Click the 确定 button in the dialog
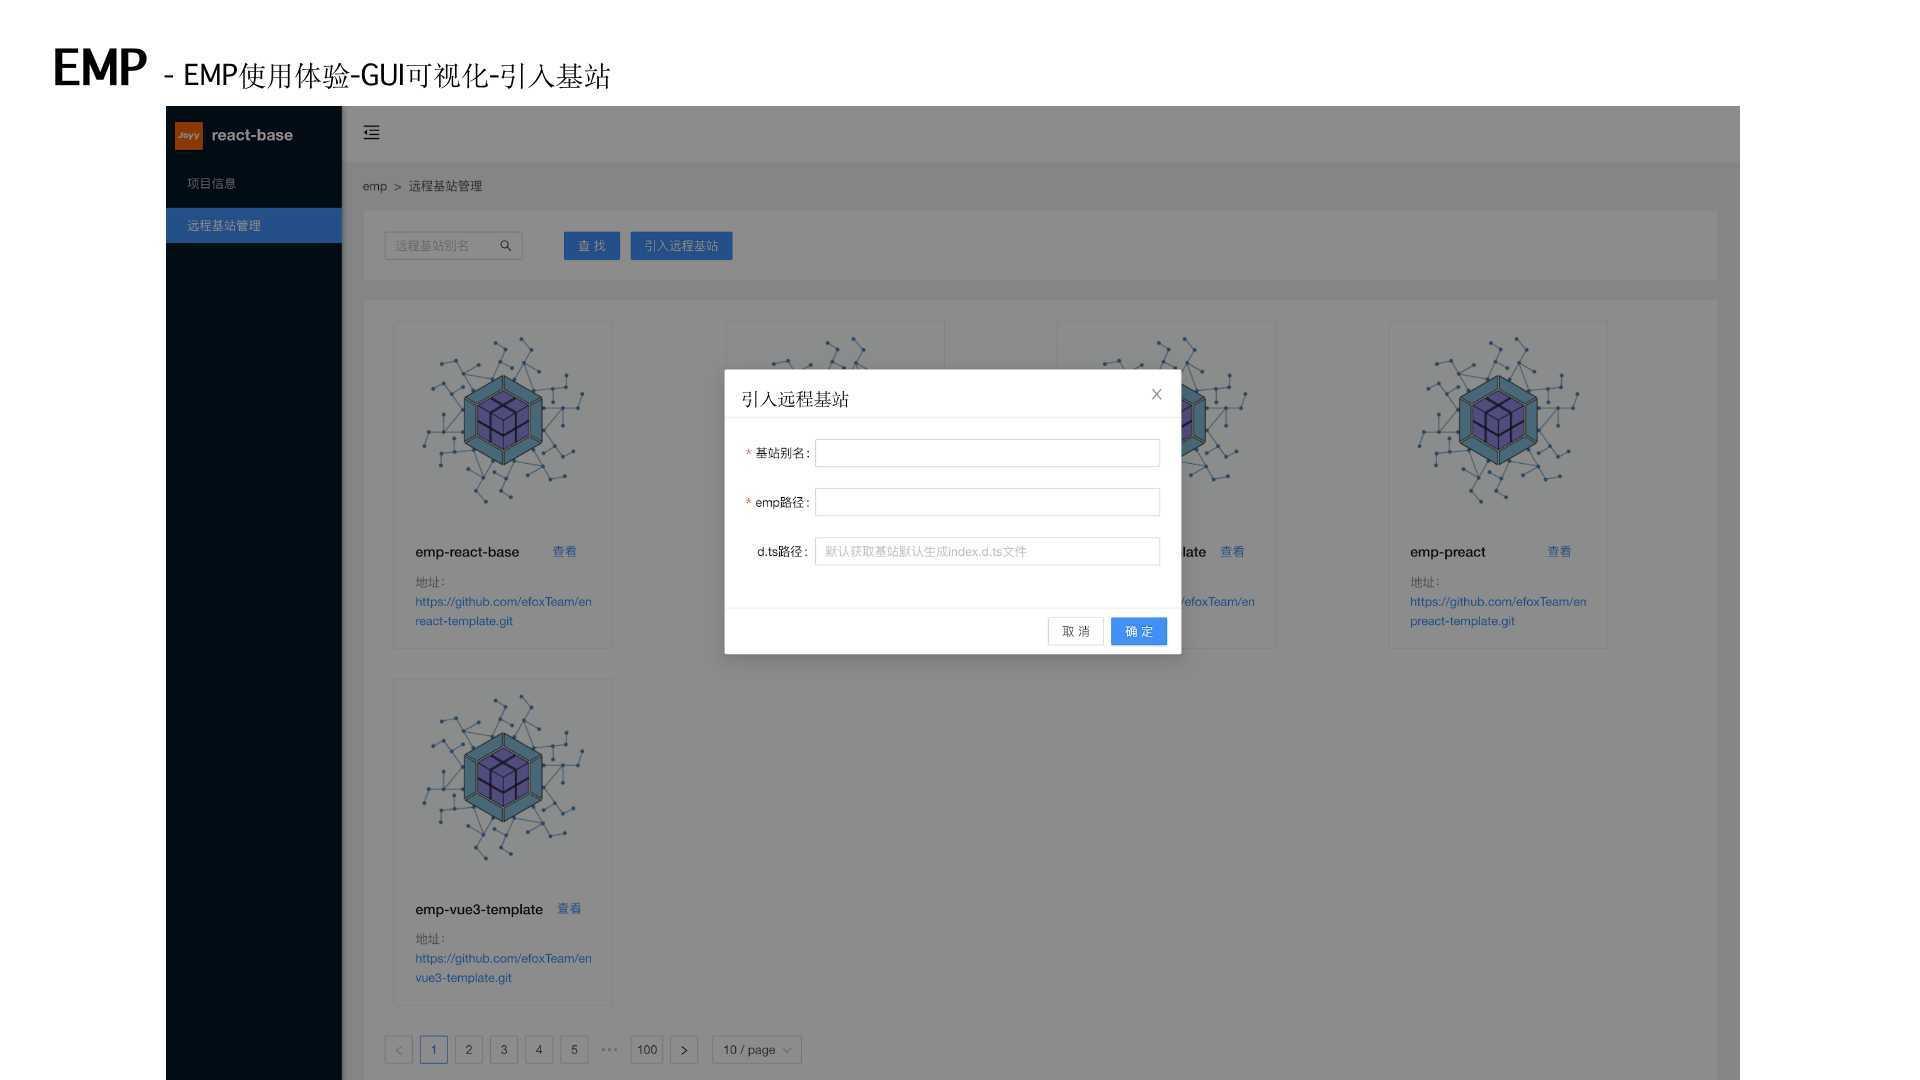The width and height of the screenshot is (1920, 1080). (x=1137, y=631)
